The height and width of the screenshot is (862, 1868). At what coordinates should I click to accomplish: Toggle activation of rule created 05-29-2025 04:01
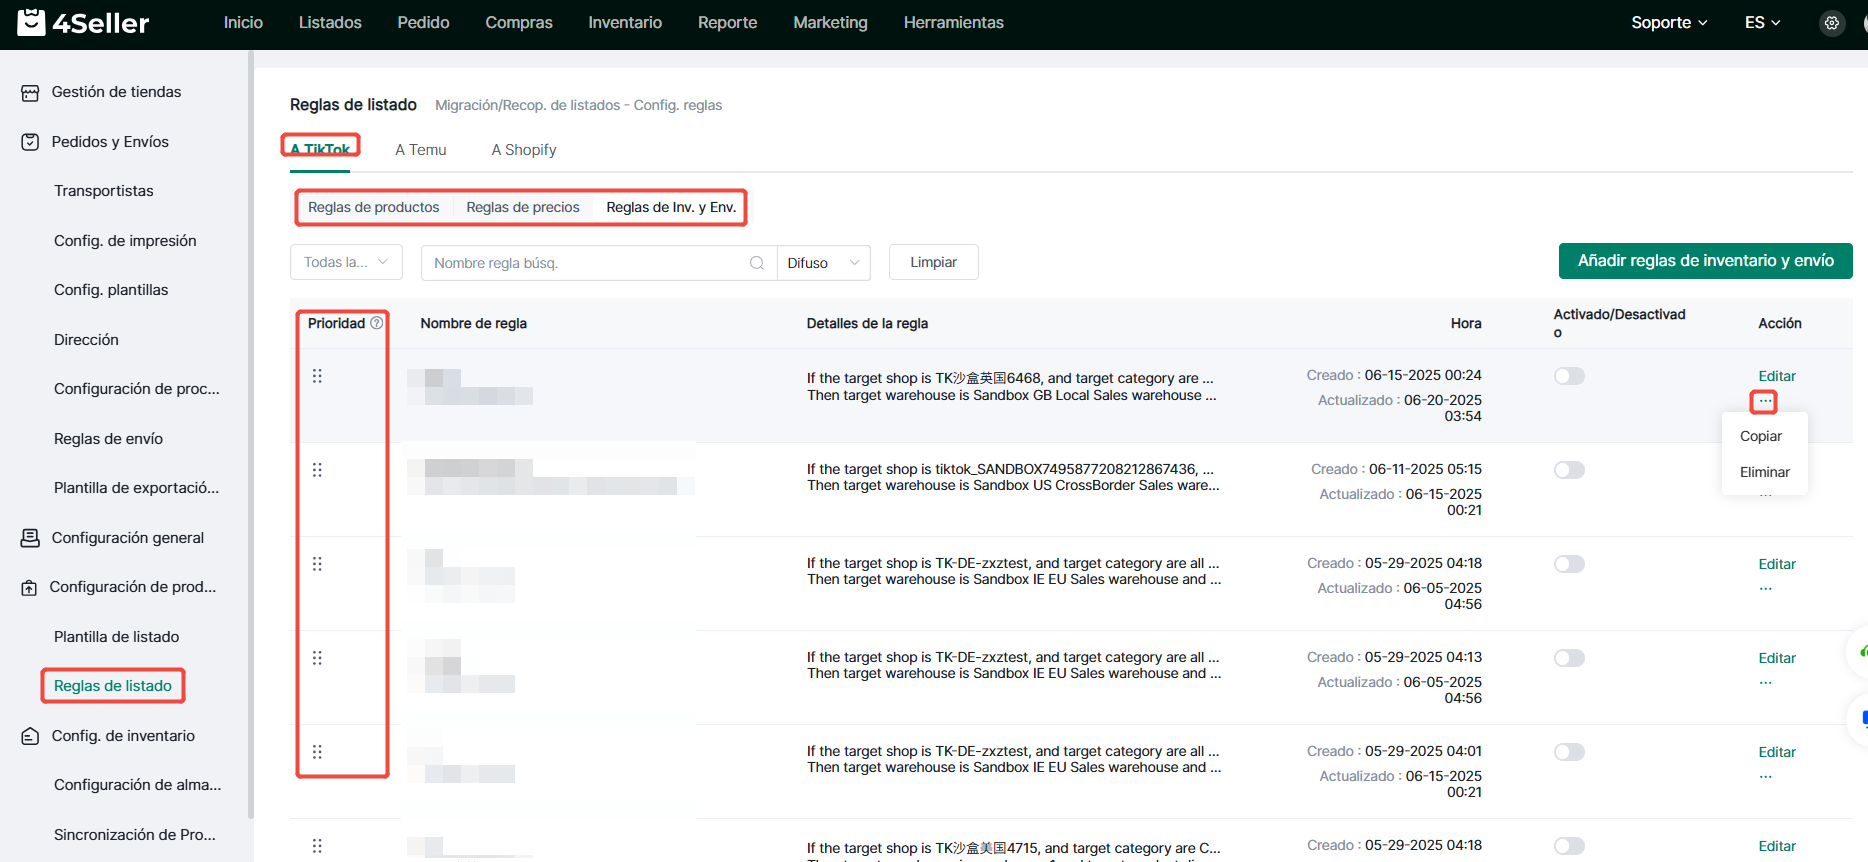[1569, 752]
